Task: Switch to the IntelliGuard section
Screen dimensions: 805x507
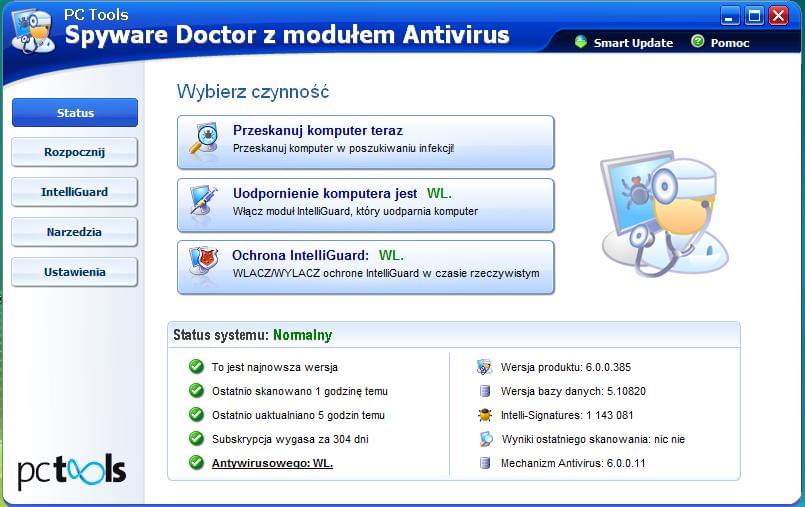Action: tap(74, 192)
